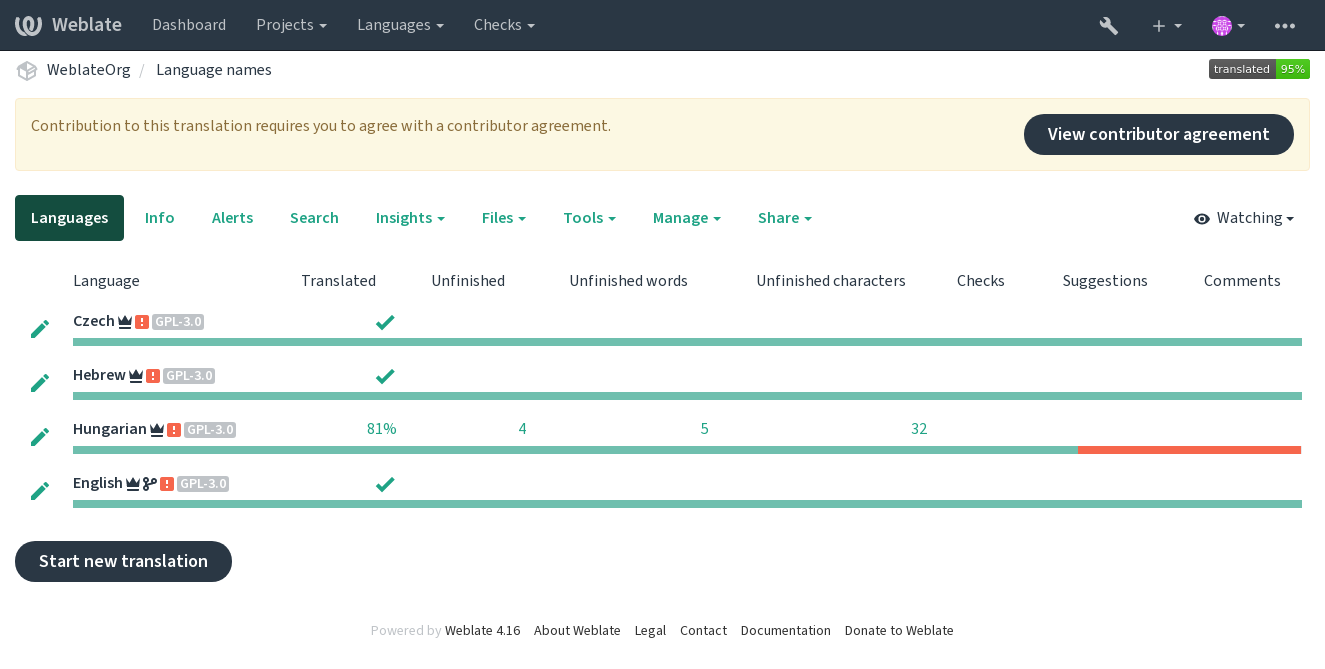Click Start new translation button
Screen dimensions: 1325x669
123,561
